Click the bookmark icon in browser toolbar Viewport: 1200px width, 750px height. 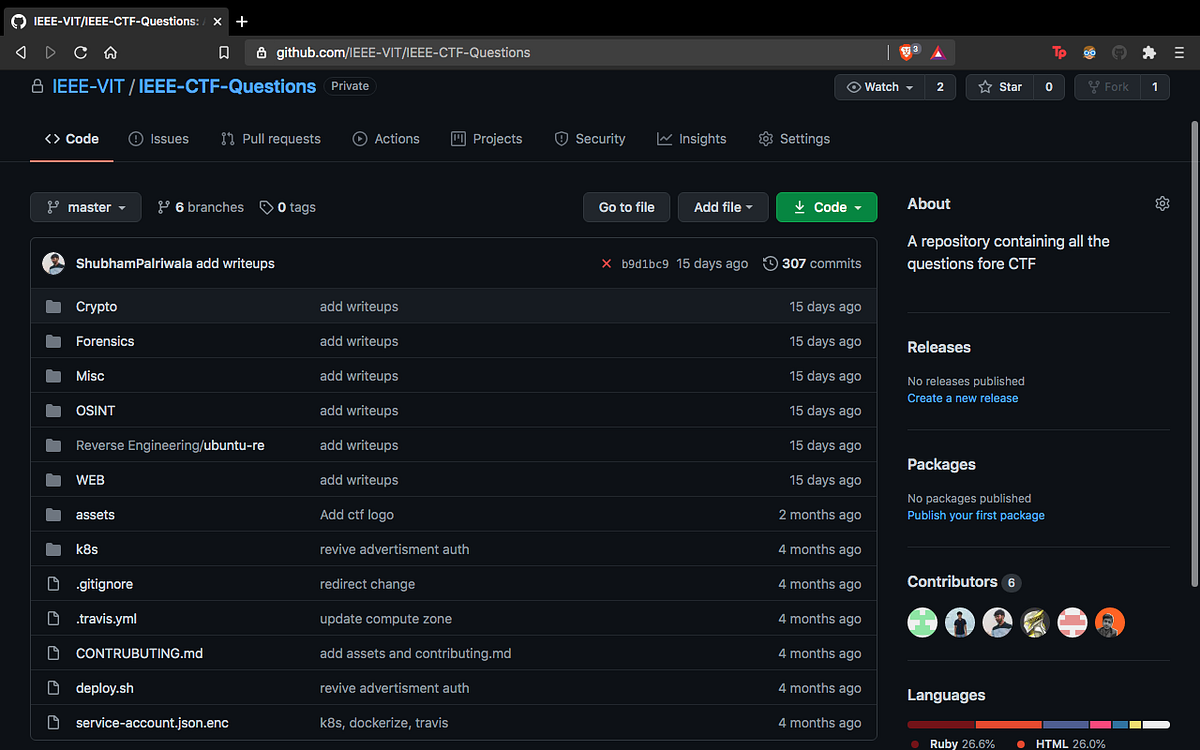224,52
